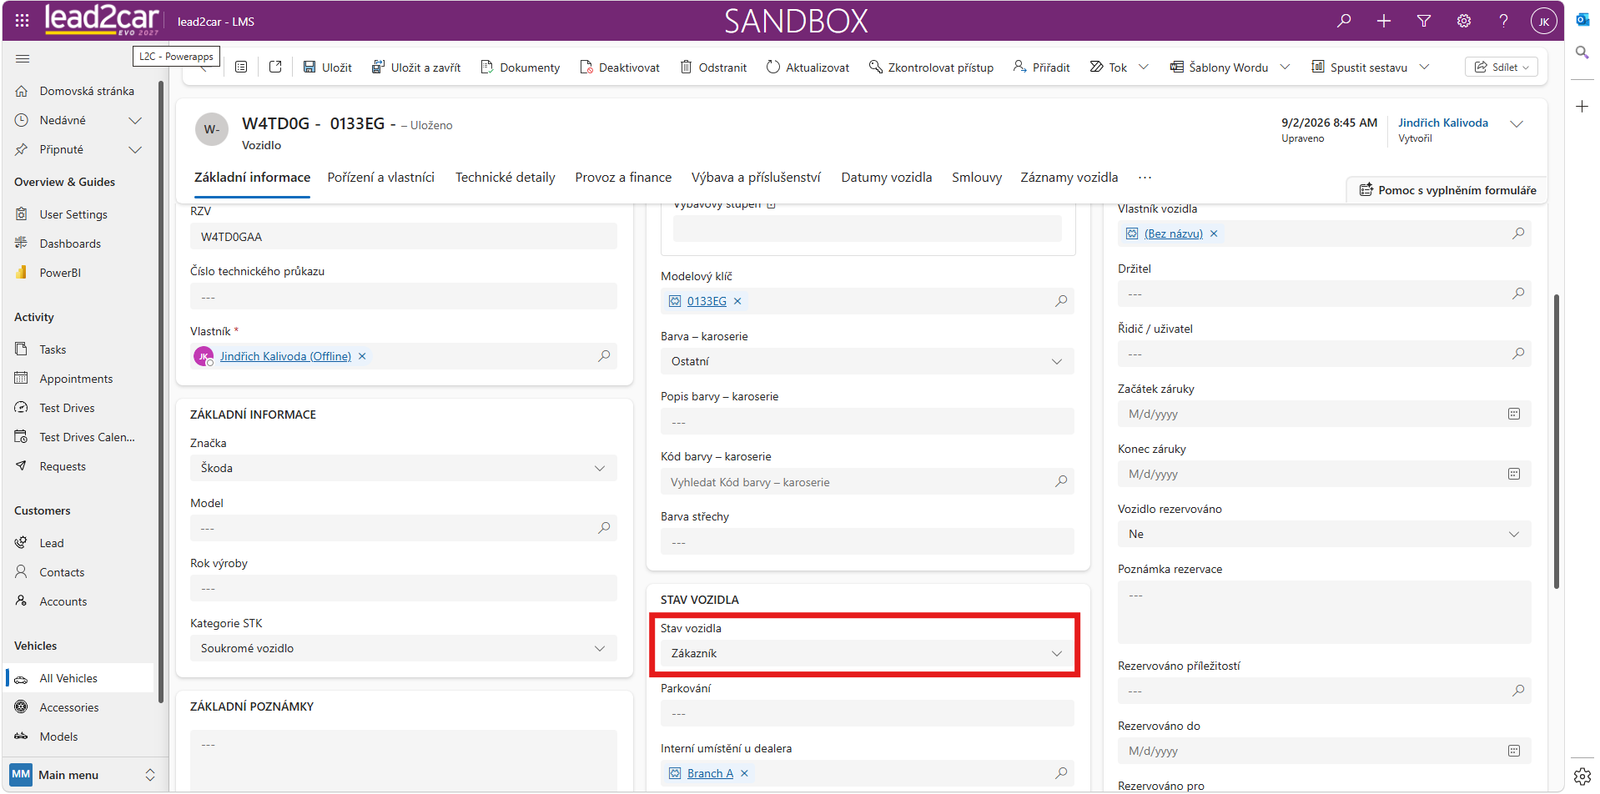Screen dimensions: 1600x794
Task: Click the Deaktivovat command
Action: (x=619, y=67)
